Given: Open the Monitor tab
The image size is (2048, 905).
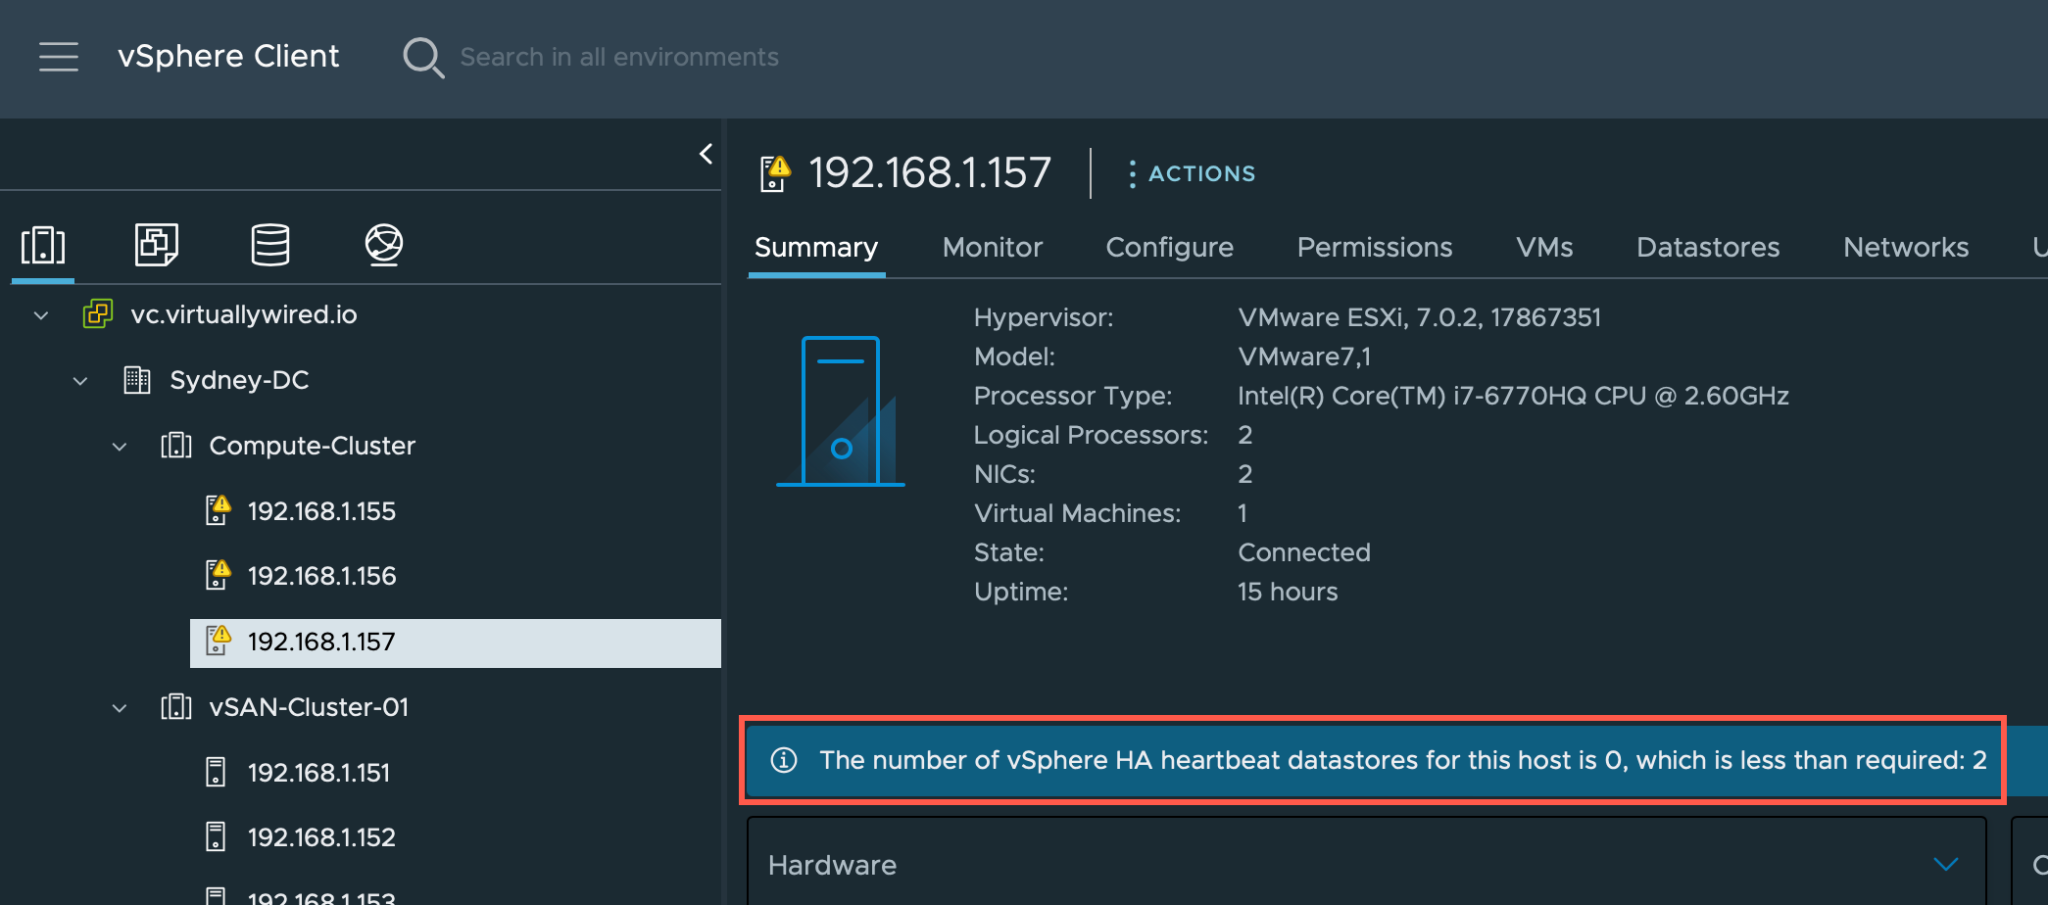Looking at the screenshot, I should tap(992, 247).
